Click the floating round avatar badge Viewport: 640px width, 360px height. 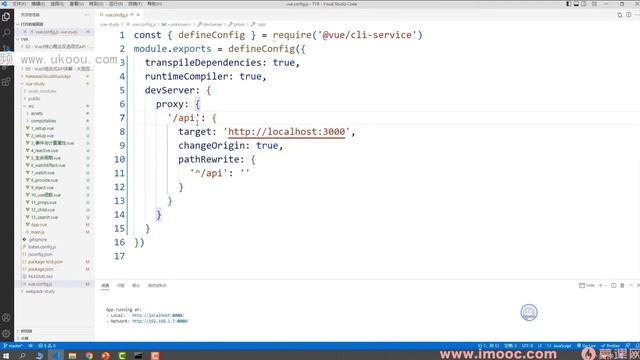pos(529,313)
